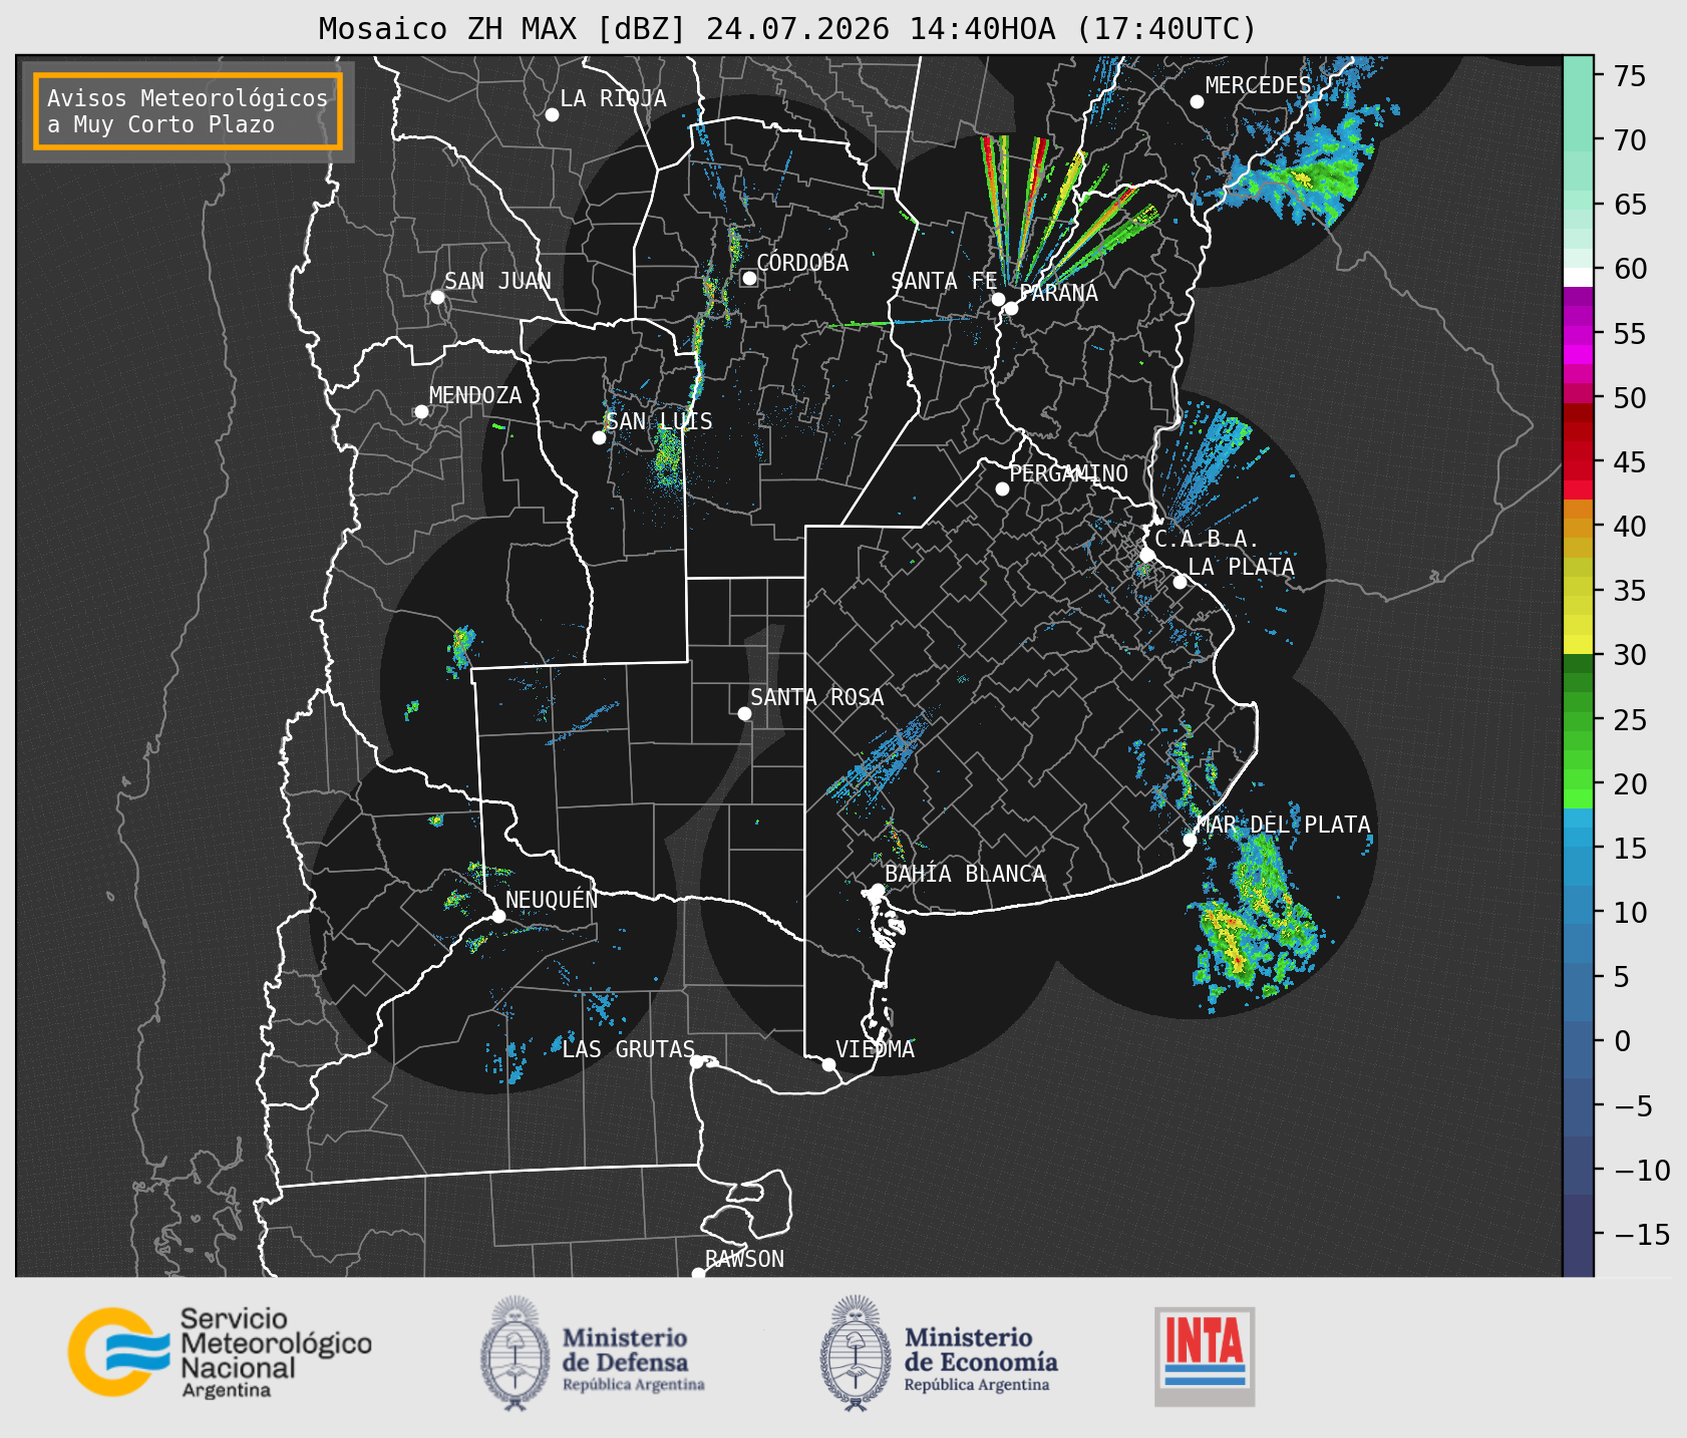Click the Bahía Blanca city marker
1687x1438 pixels.
coord(877,890)
